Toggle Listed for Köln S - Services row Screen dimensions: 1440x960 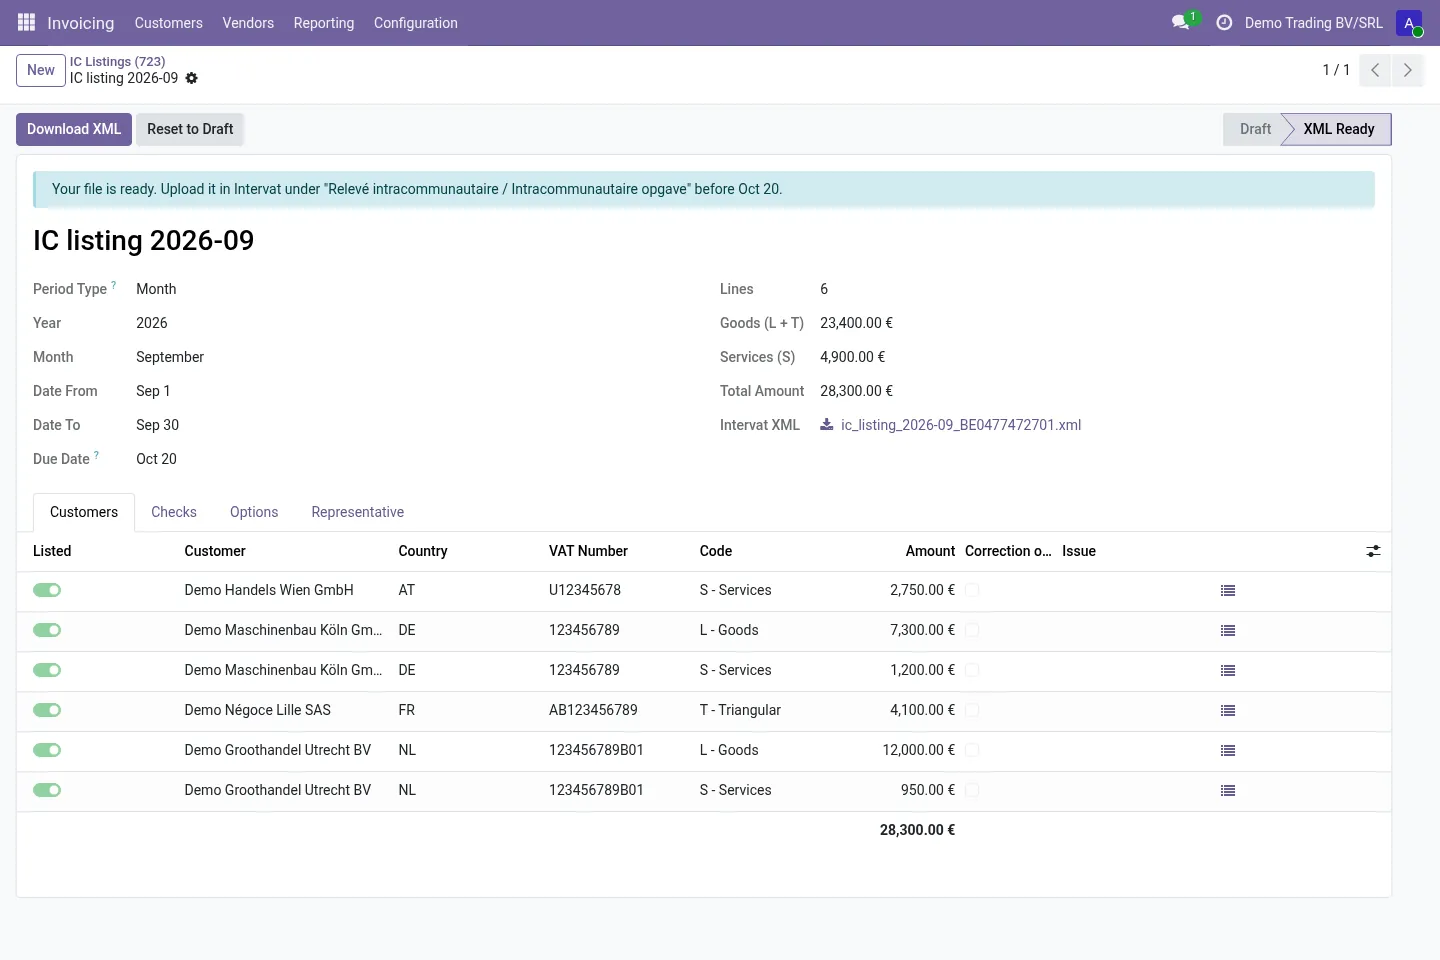click(47, 670)
